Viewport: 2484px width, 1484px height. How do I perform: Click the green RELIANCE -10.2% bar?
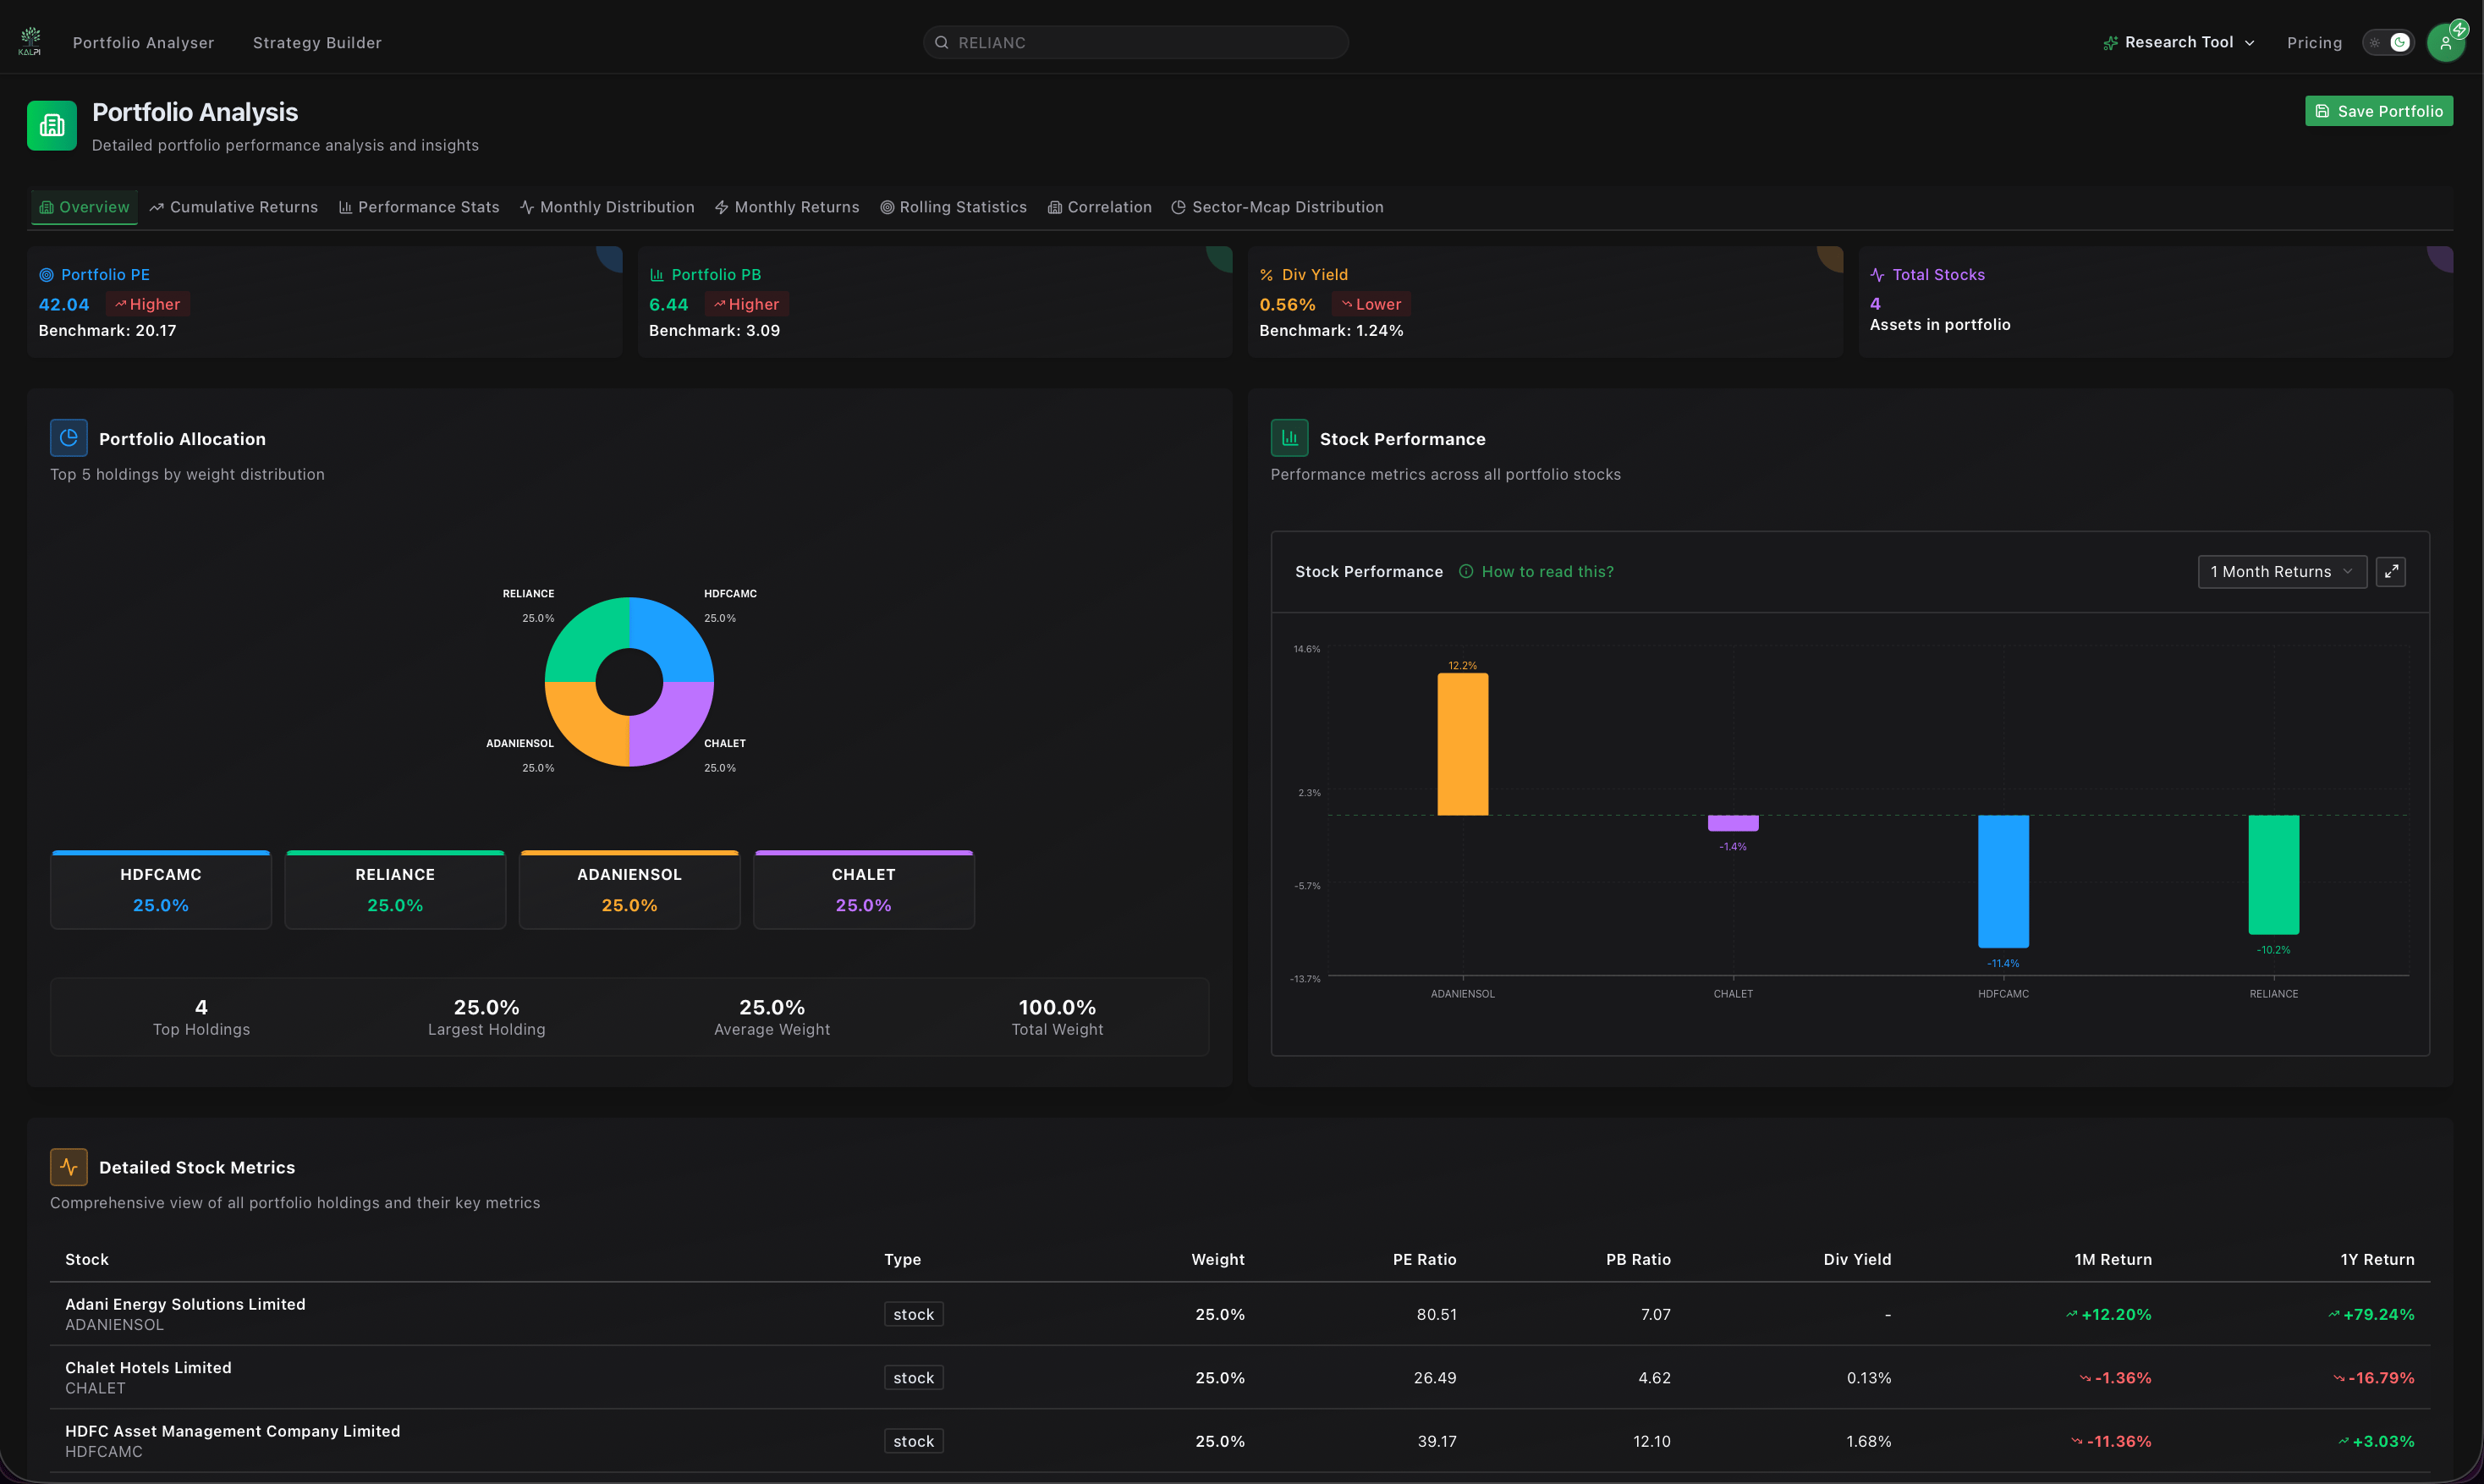click(2273, 874)
